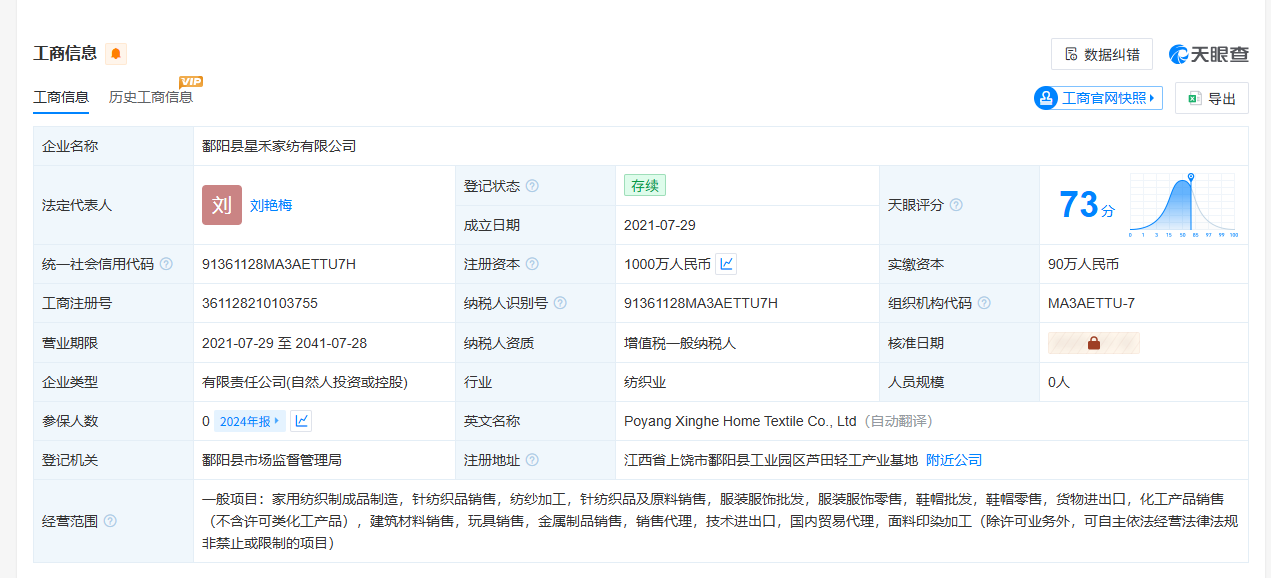This screenshot has width=1271, height=578.
Task: Click help icon beside 登记状态
Action: coord(532,186)
